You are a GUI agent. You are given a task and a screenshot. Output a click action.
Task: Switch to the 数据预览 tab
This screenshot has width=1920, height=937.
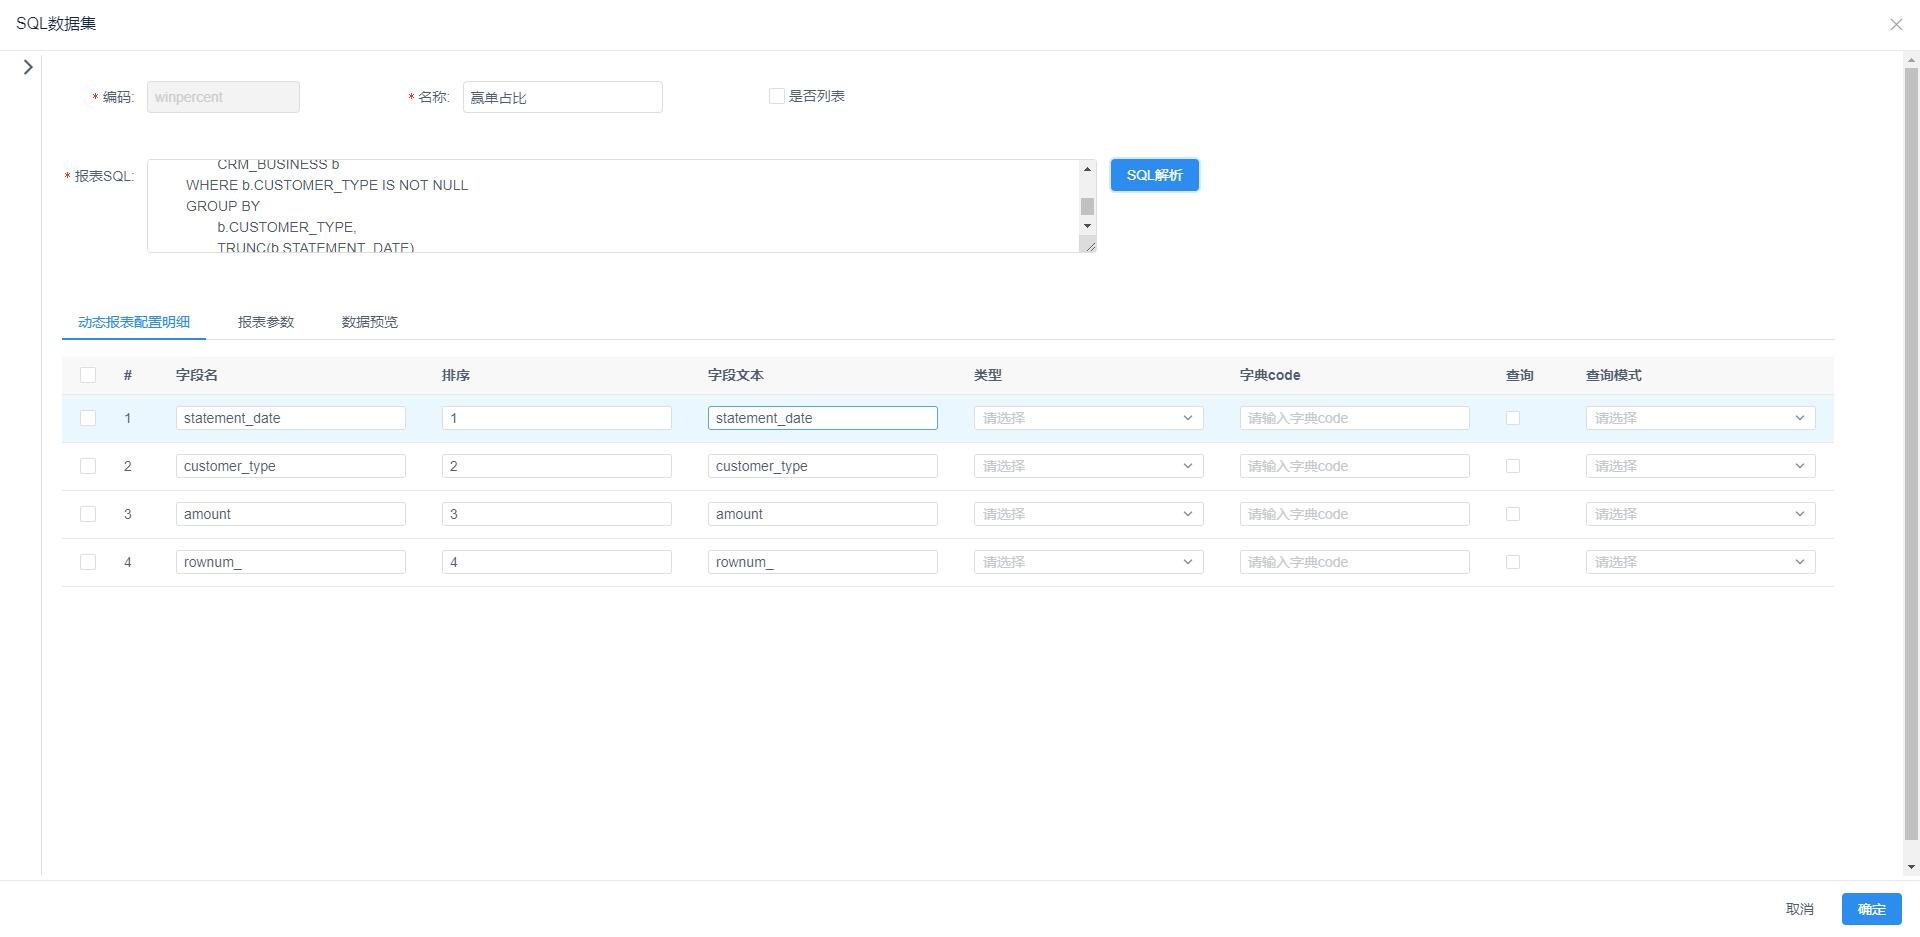click(x=368, y=322)
